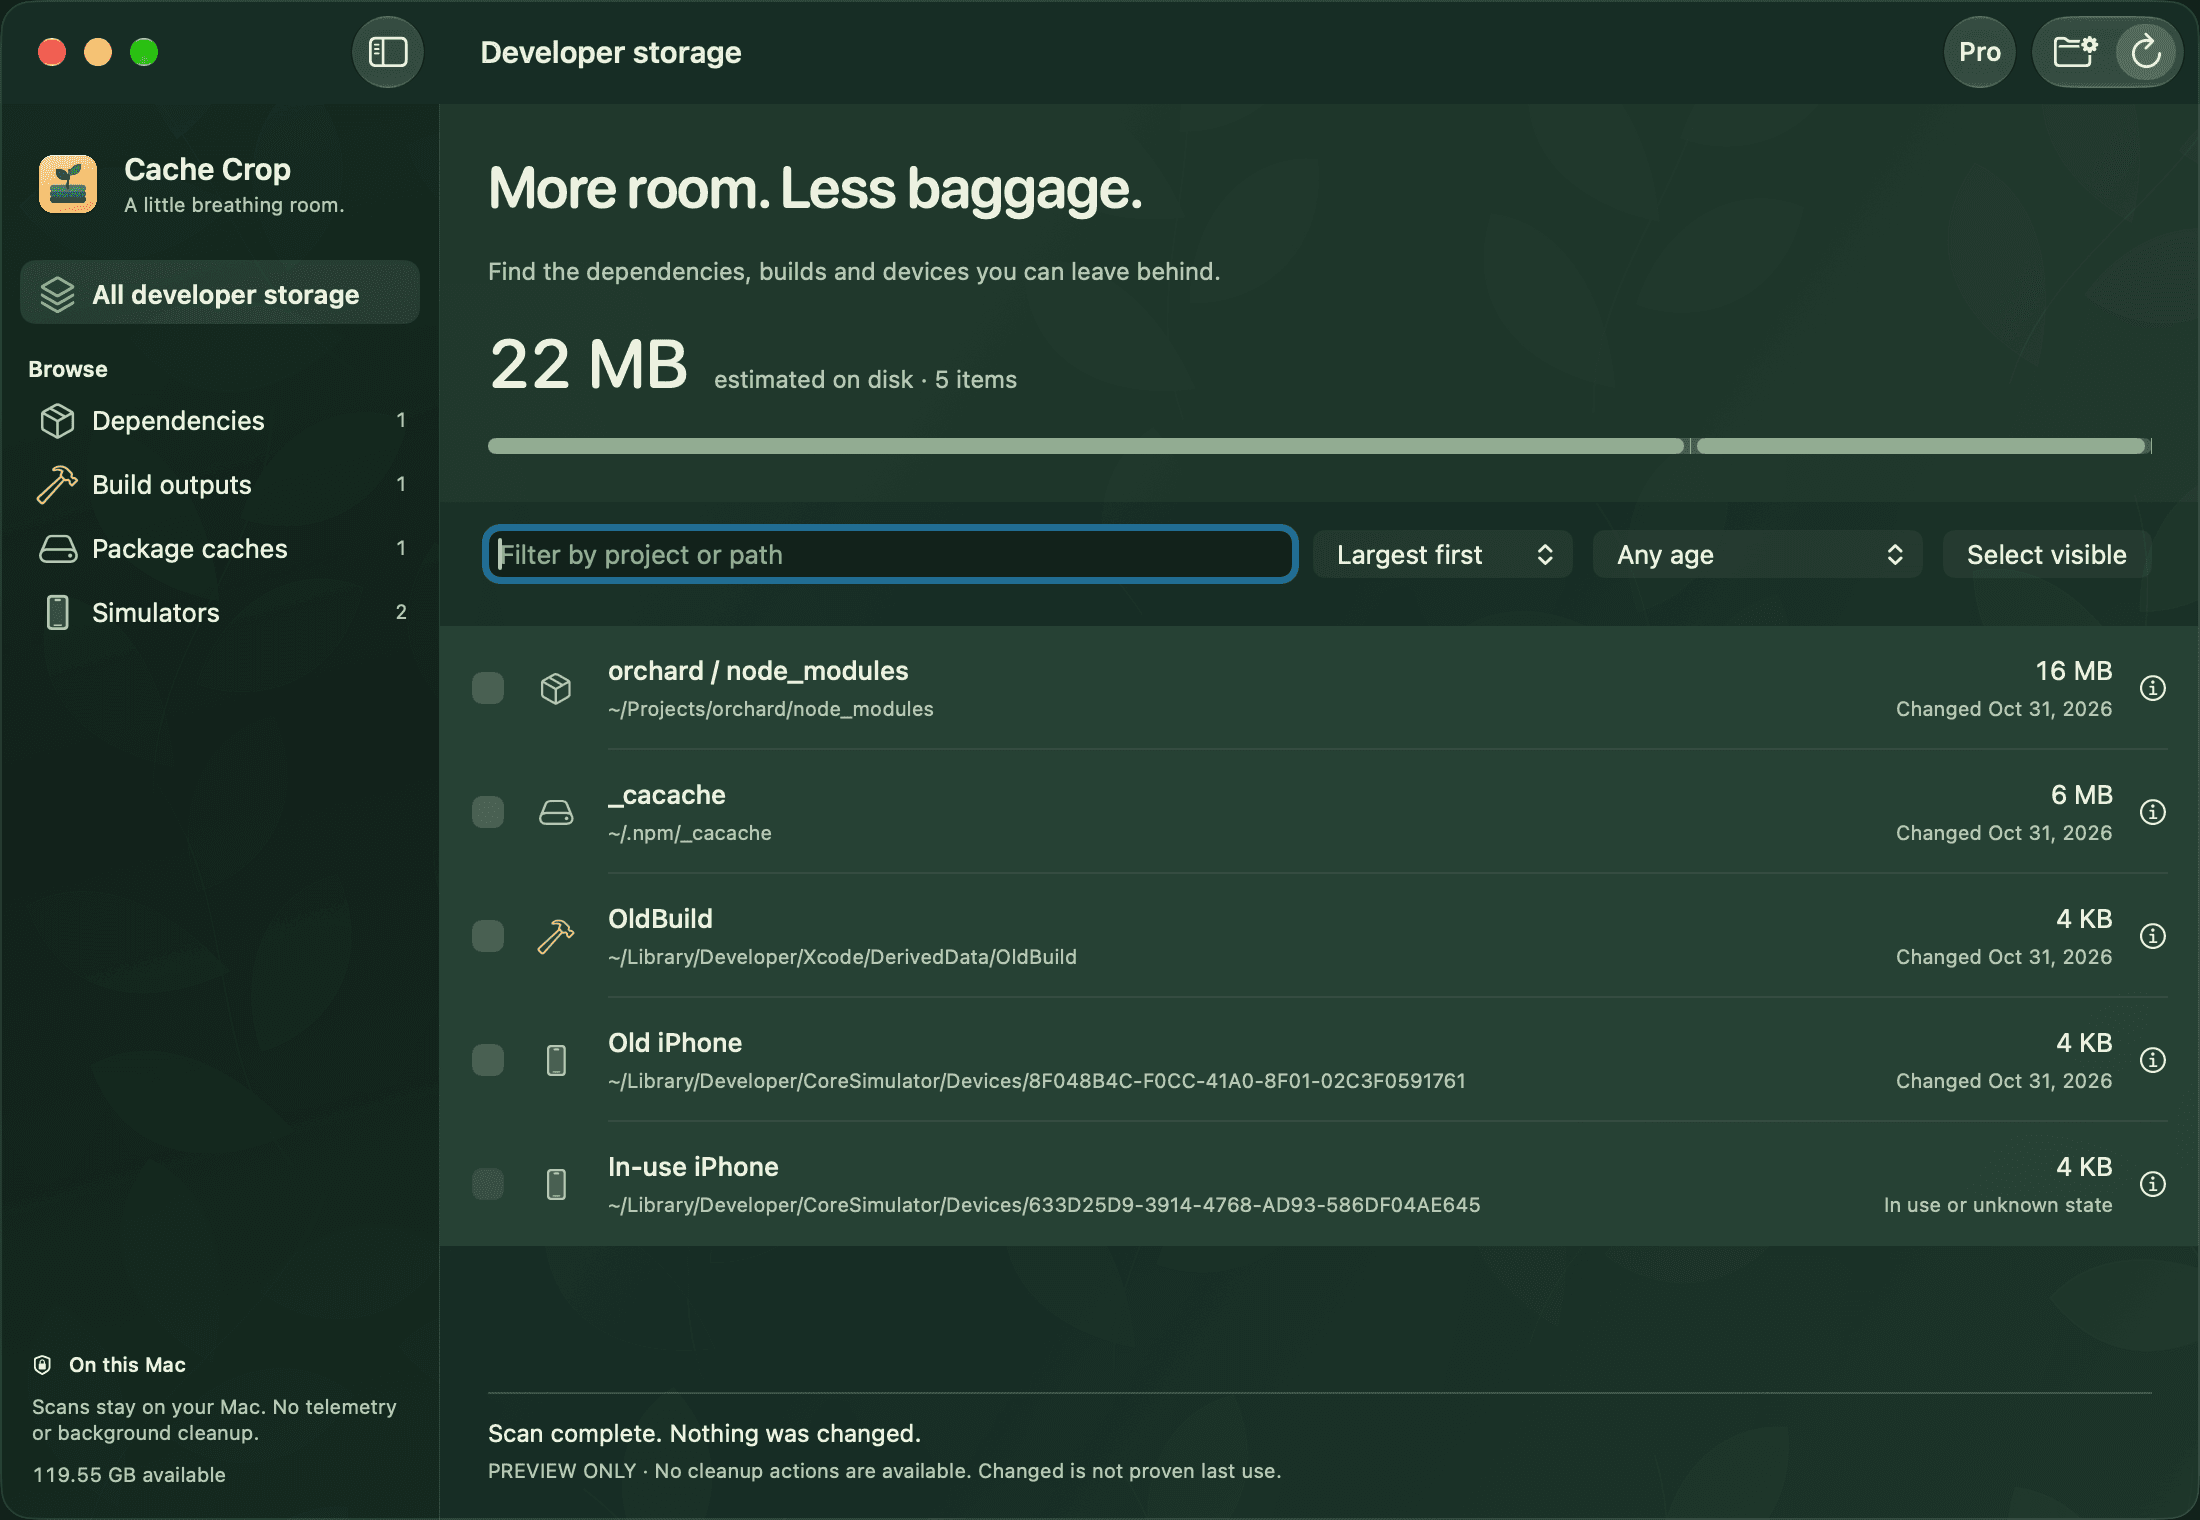Browse Build outputs category
Image resolution: width=2200 pixels, height=1520 pixels.
click(x=220, y=484)
